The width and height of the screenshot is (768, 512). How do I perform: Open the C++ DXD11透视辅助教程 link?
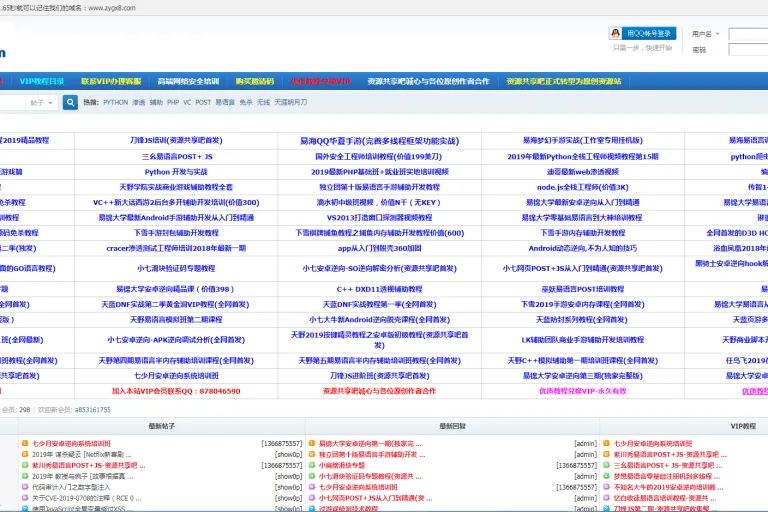[379, 289]
